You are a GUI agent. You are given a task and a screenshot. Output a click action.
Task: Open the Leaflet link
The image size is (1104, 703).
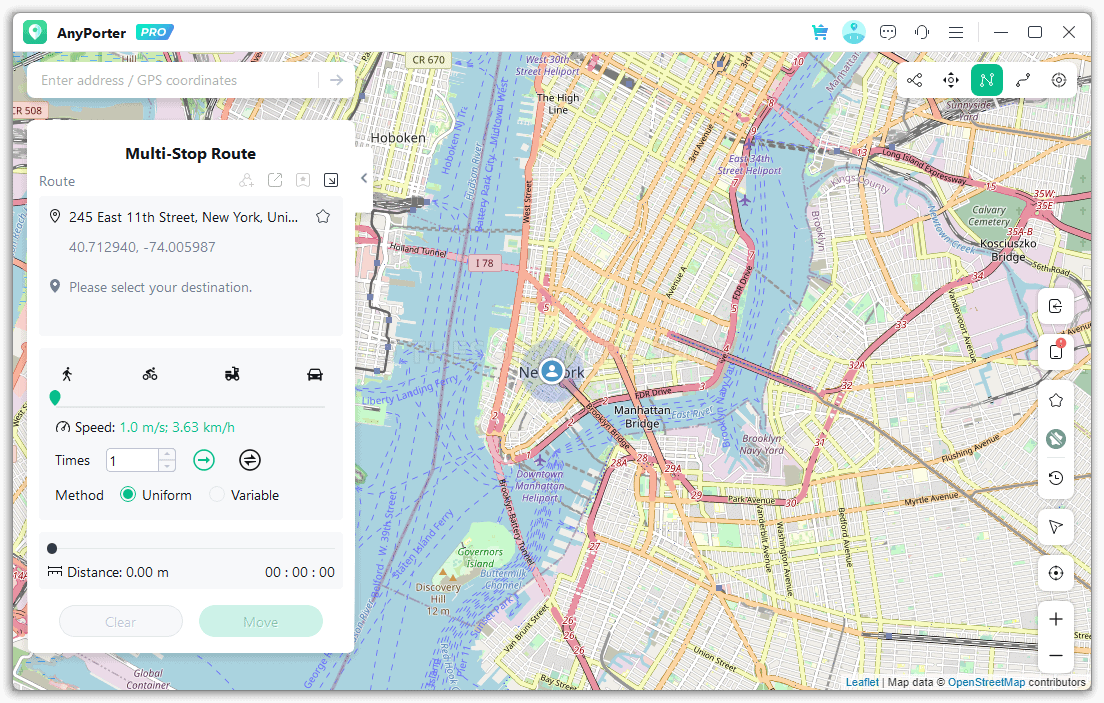tap(862, 682)
